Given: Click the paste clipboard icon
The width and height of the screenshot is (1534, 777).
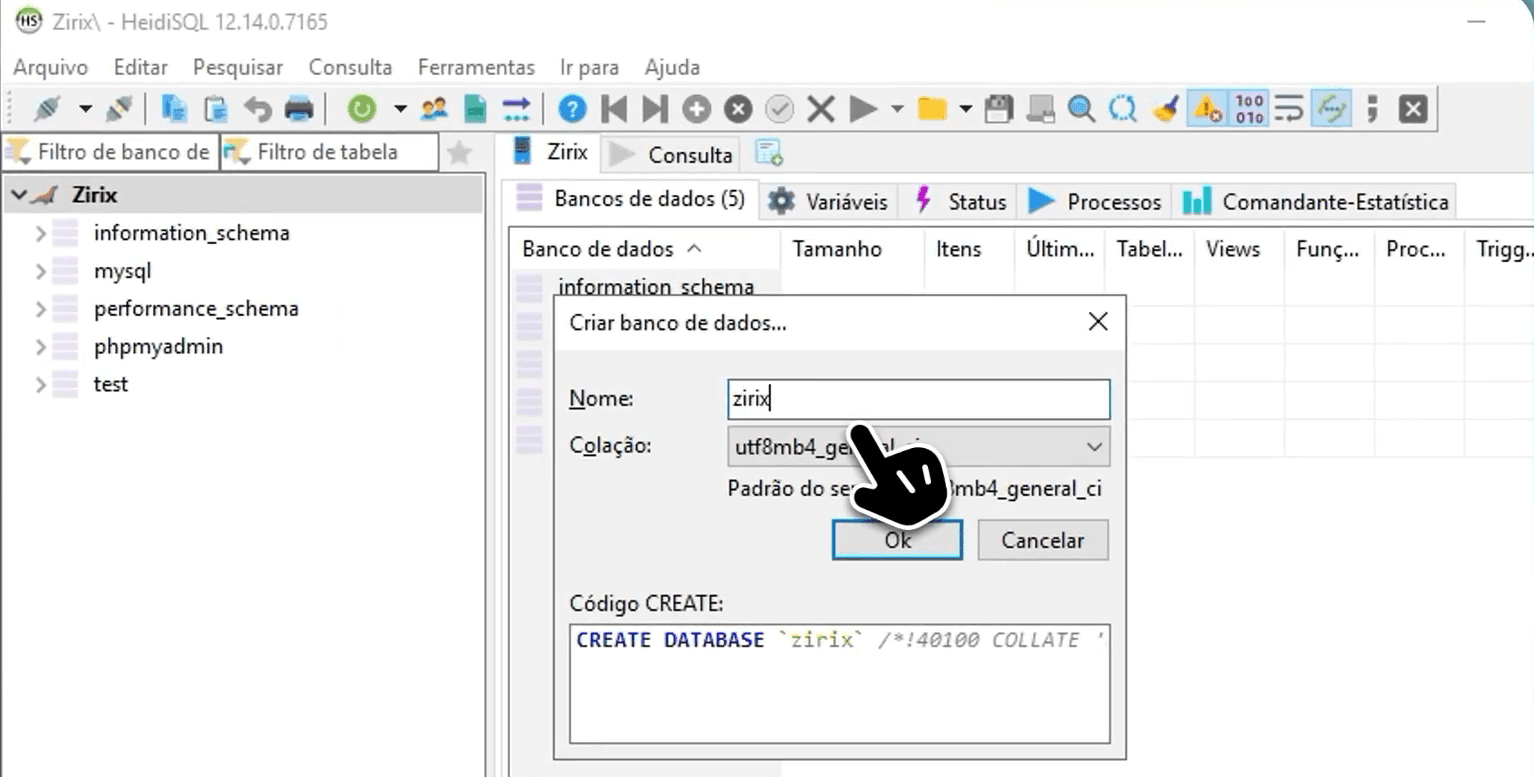Looking at the screenshot, I should point(216,108).
